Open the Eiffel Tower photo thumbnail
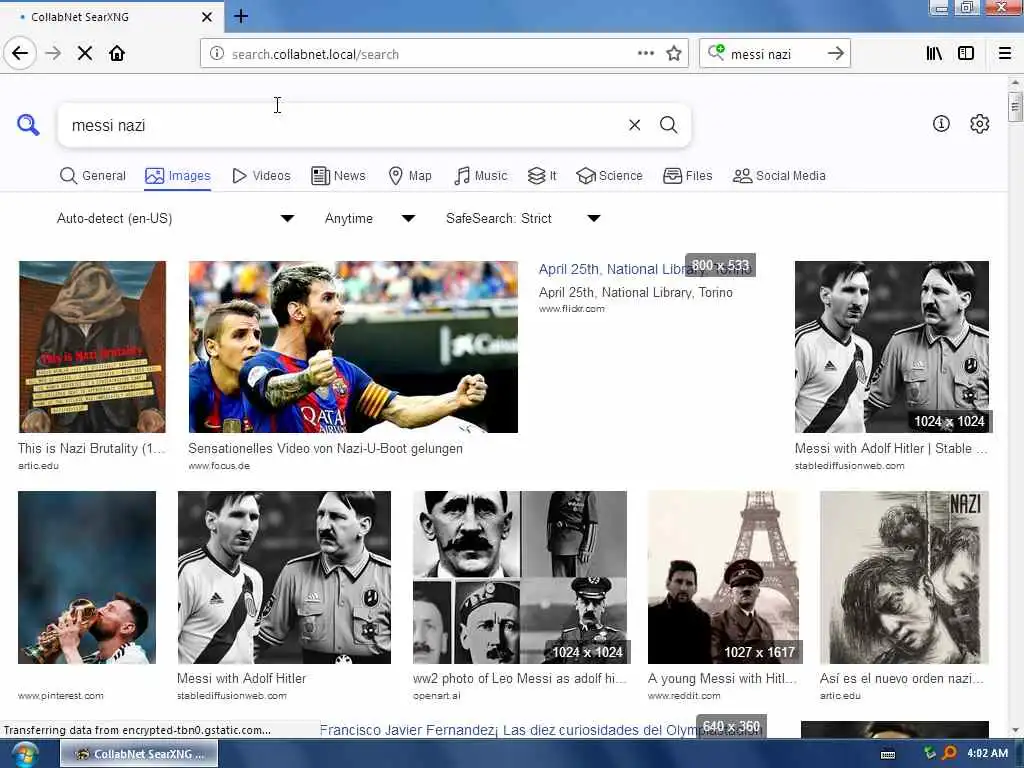Image resolution: width=1024 pixels, height=768 pixels. click(724, 577)
